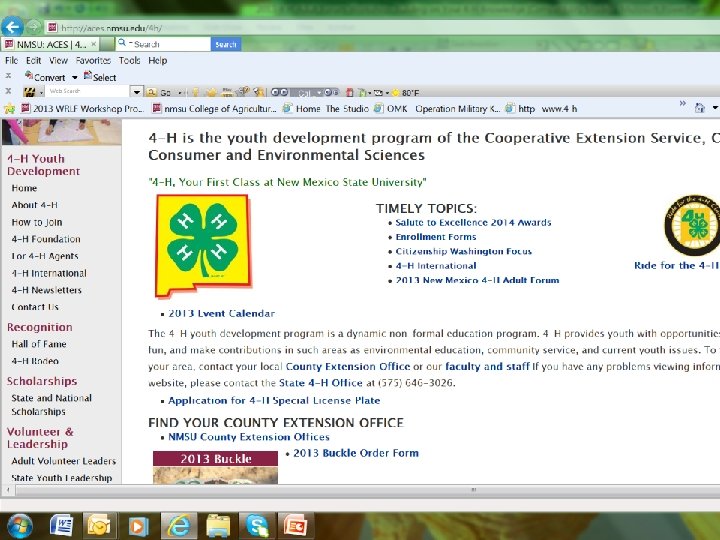Open the nmsu College of Agricultur... favorite
This screenshot has width=720, height=540.
coord(214,109)
